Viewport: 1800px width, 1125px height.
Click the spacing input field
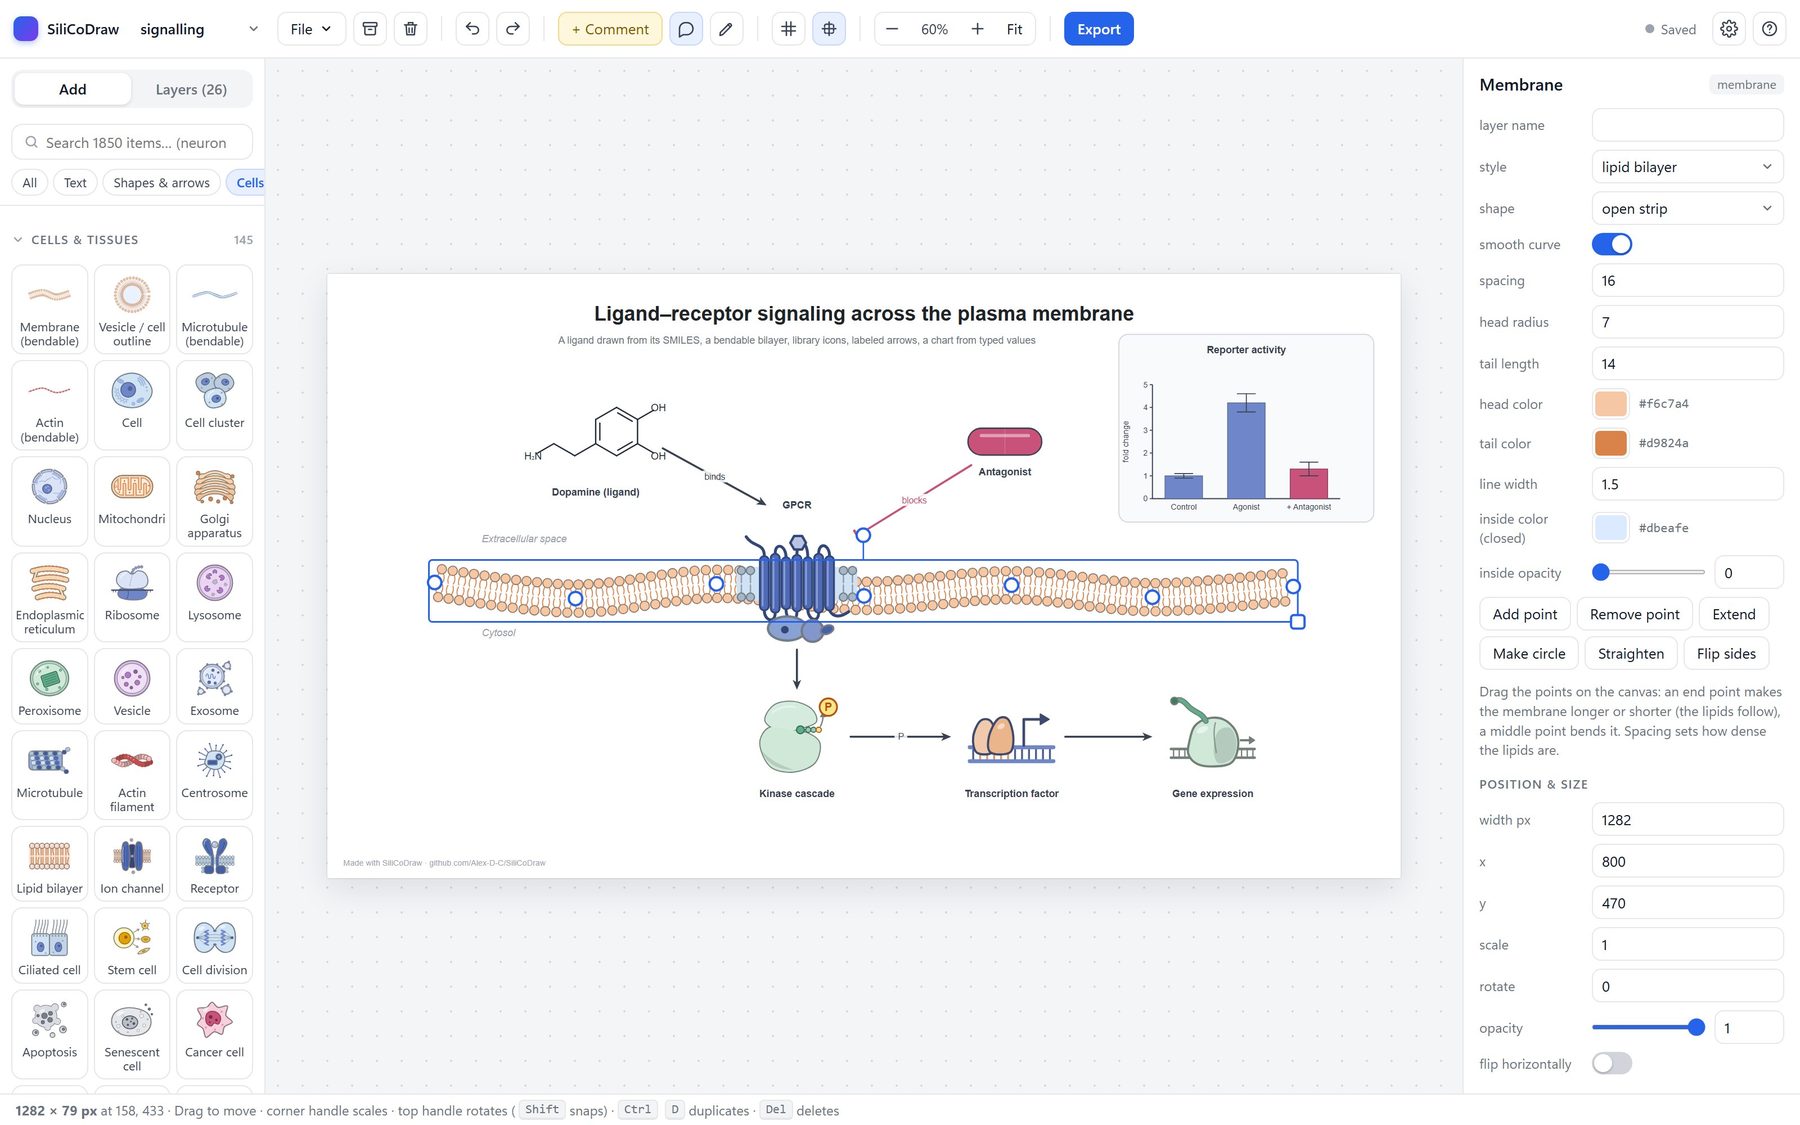(1687, 280)
